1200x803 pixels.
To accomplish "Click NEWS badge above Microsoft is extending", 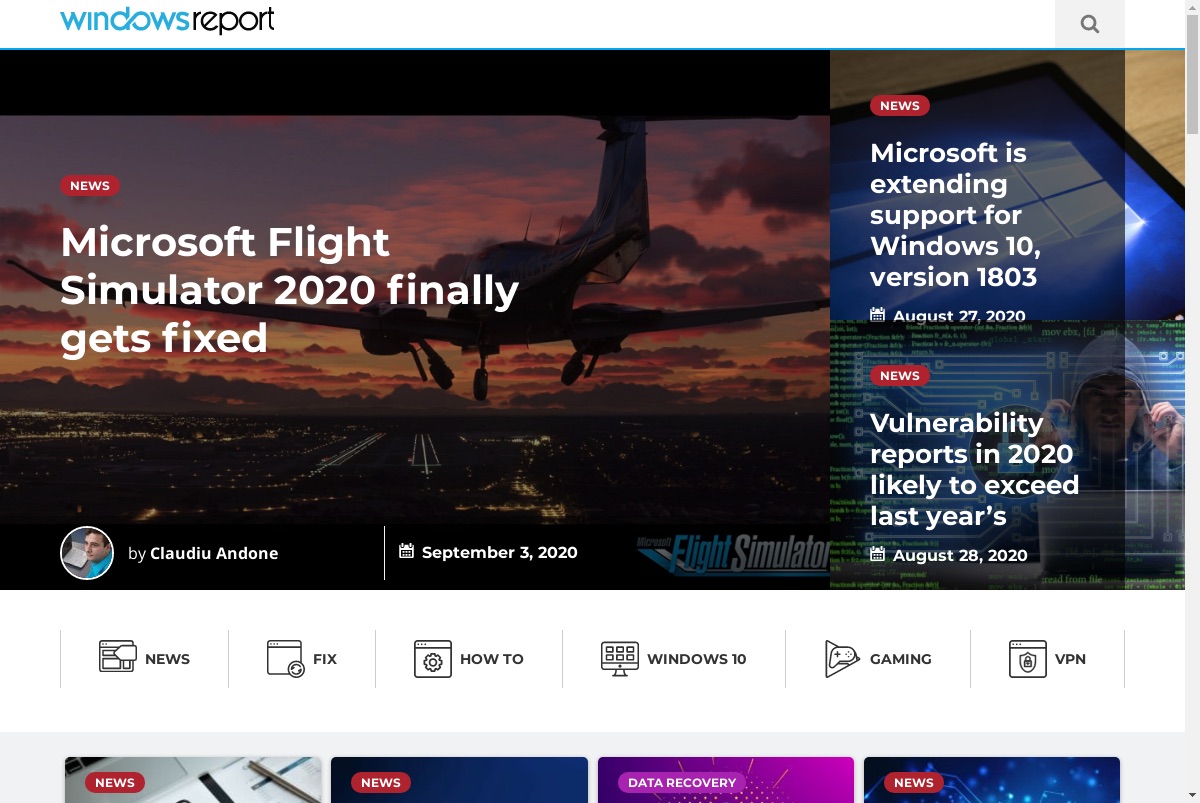I will pyautogui.click(x=900, y=106).
